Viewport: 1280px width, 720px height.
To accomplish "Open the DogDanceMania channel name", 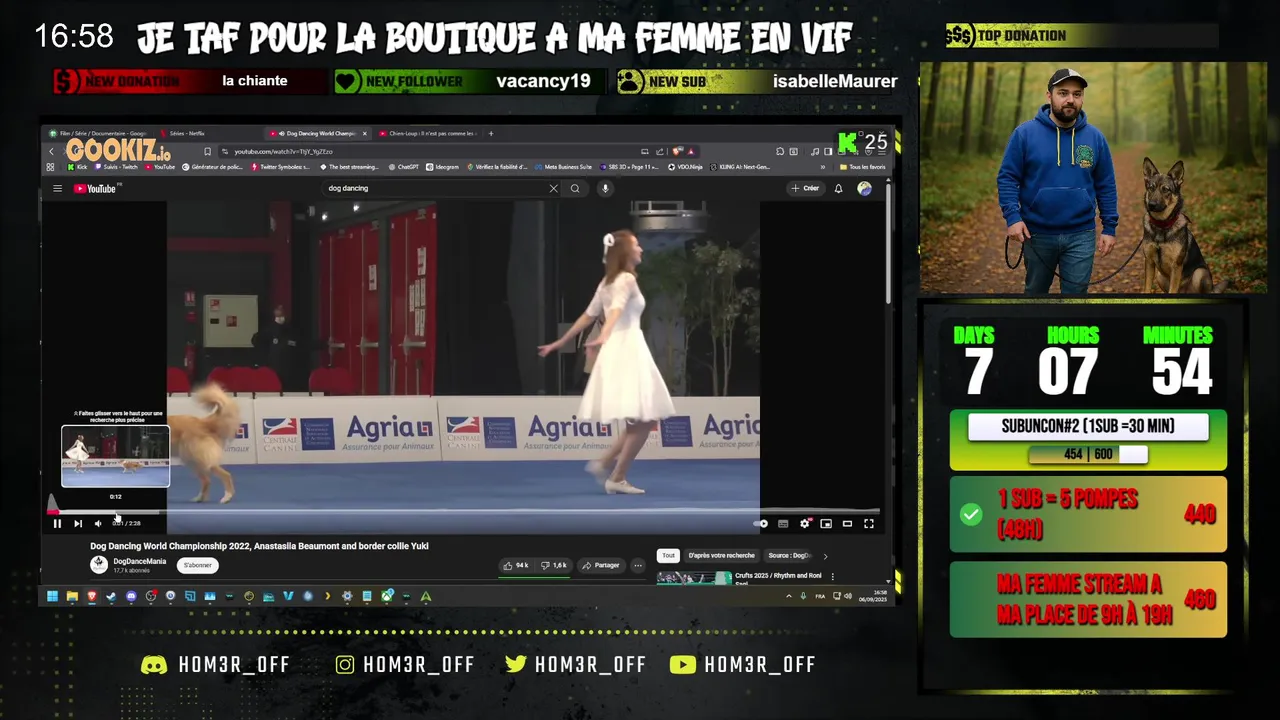I will pos(140,561).
